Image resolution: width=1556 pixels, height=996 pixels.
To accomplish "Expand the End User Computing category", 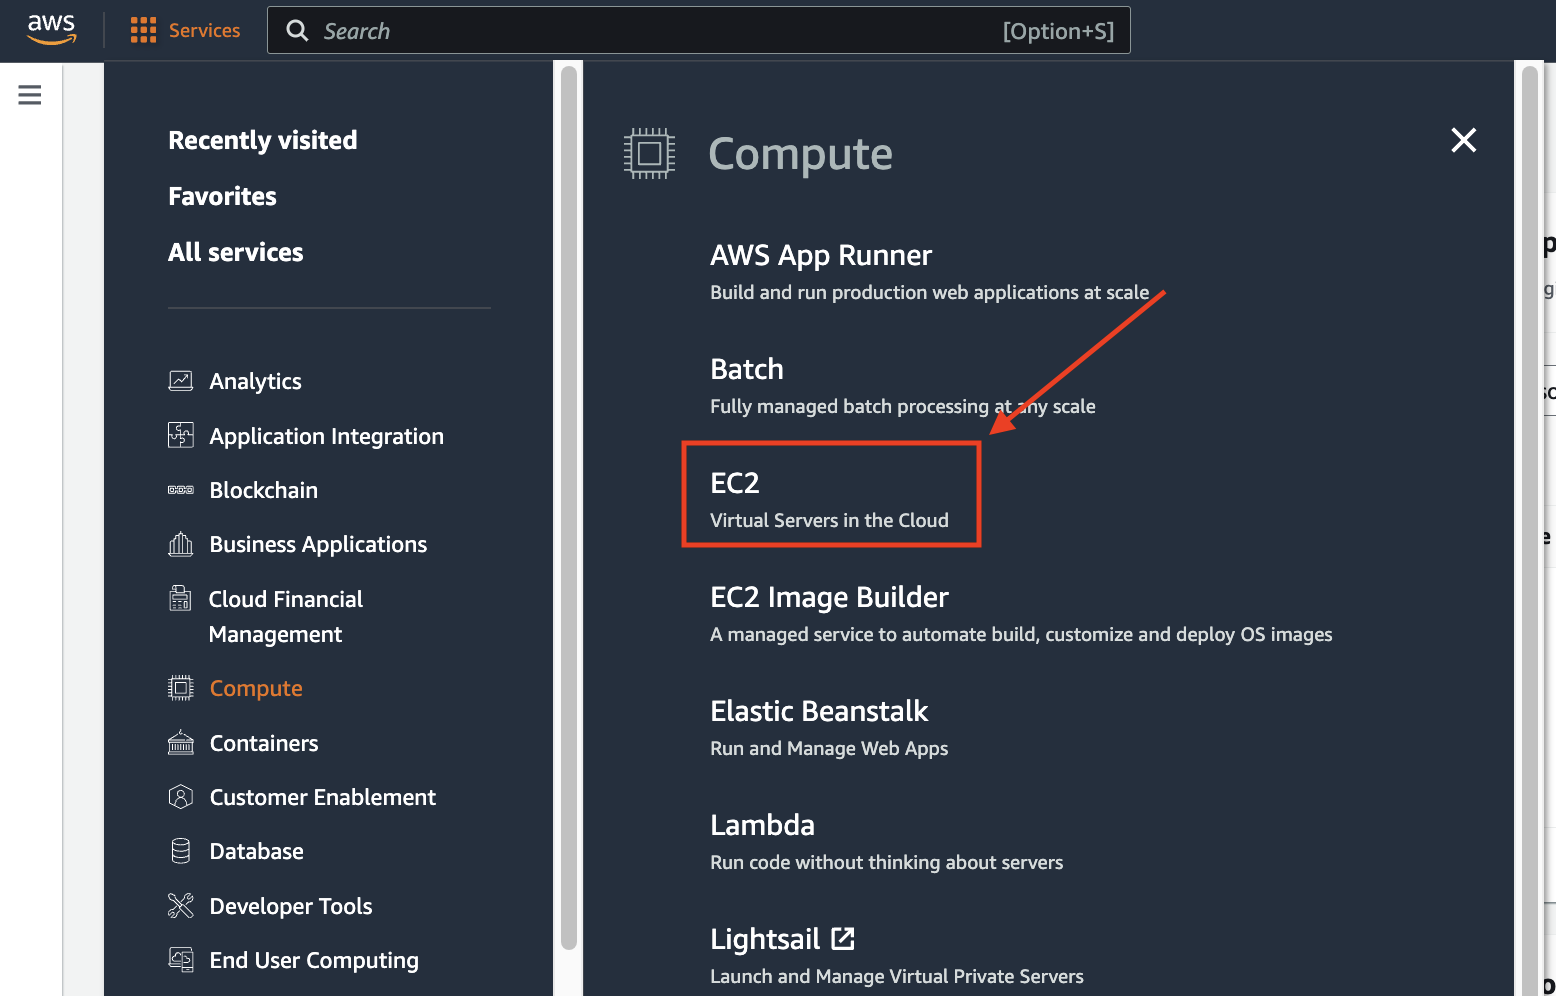I will [314, 960].
